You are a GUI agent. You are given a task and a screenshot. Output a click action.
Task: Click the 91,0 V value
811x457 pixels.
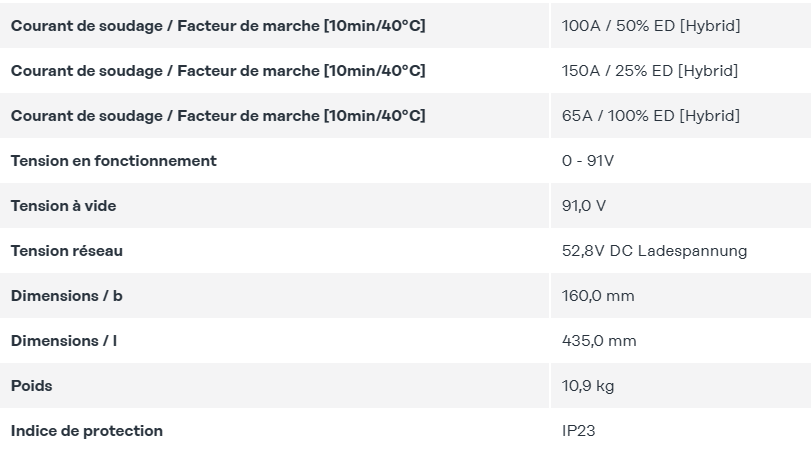583,206
